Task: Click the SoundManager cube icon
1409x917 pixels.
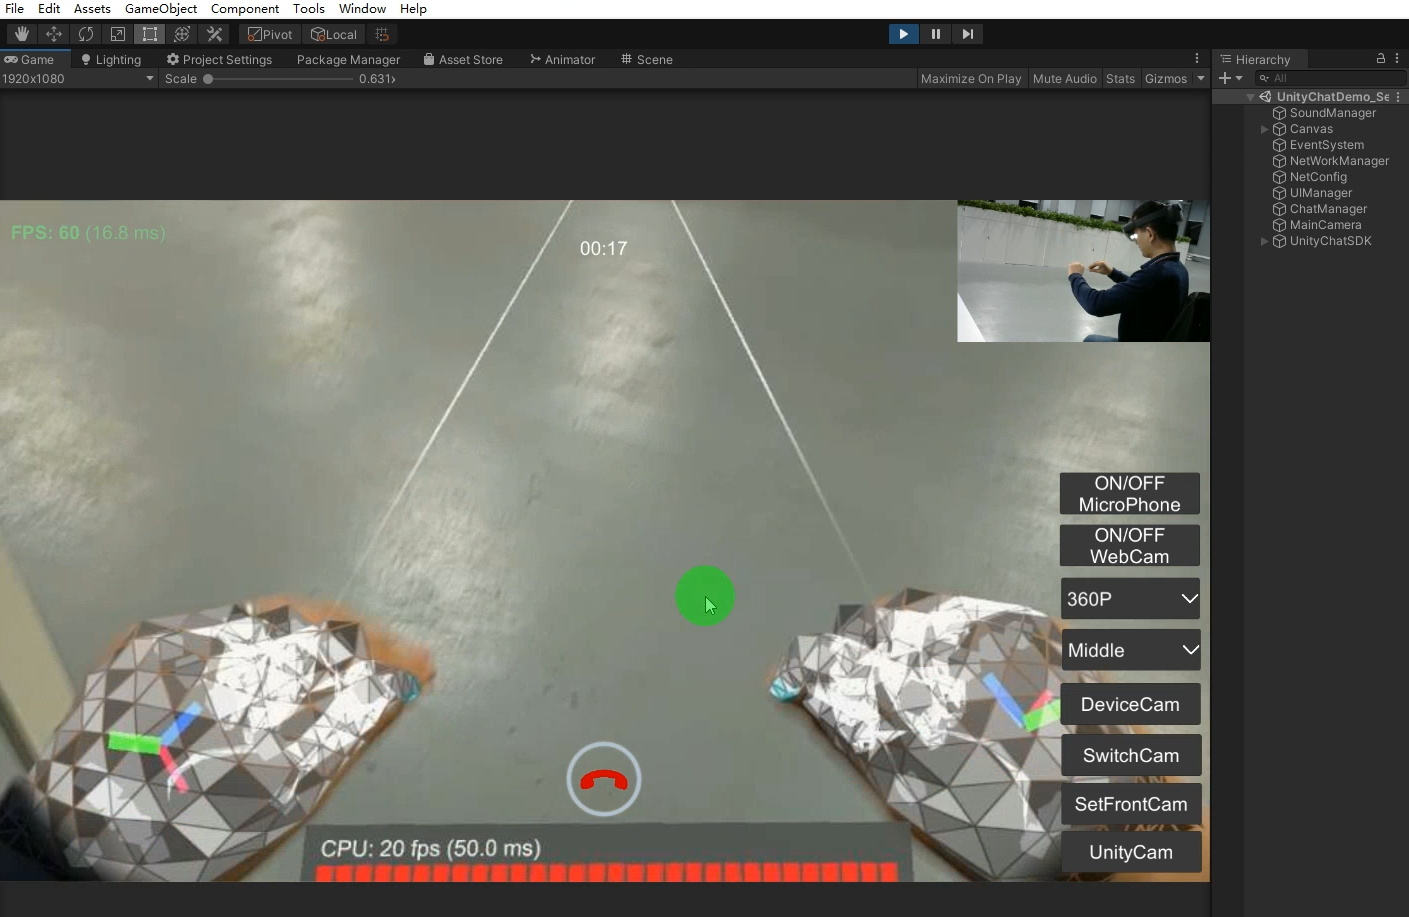Action: 1279,113
